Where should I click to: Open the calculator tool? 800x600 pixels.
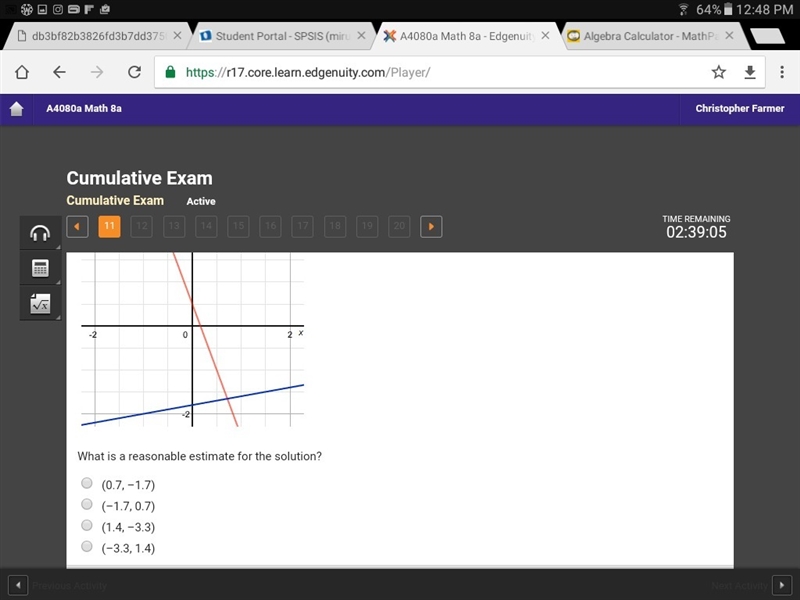[x=40, y=268]
